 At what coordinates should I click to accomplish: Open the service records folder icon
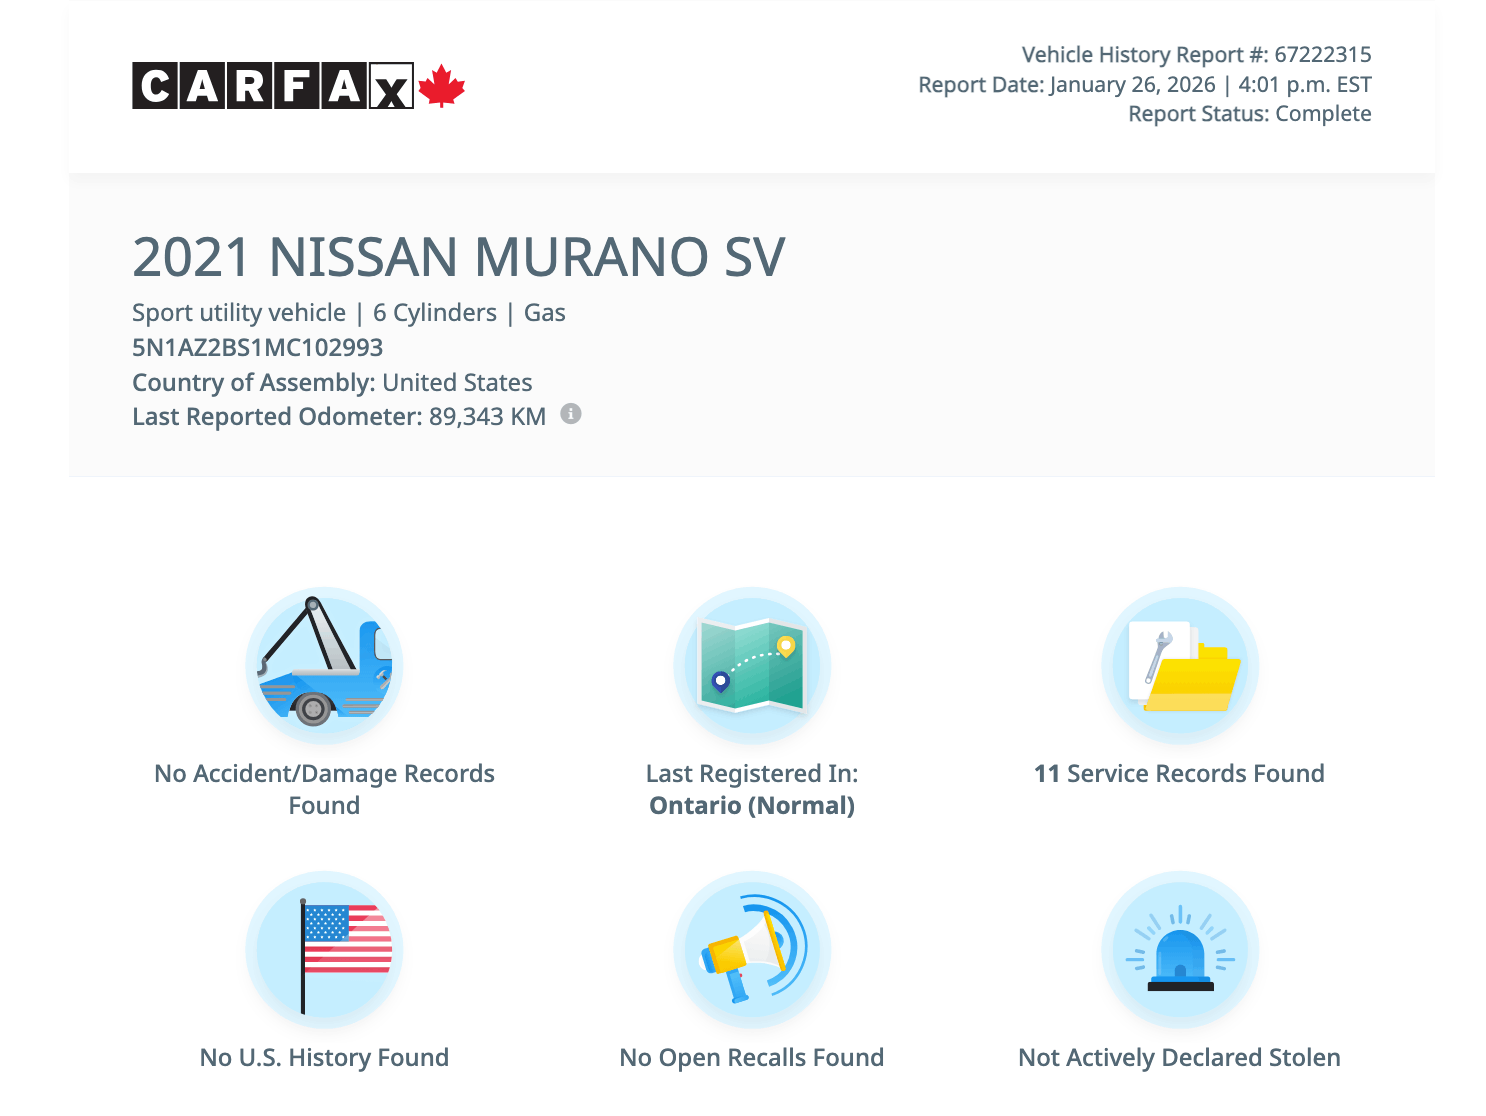click(x=1180, y=665)
